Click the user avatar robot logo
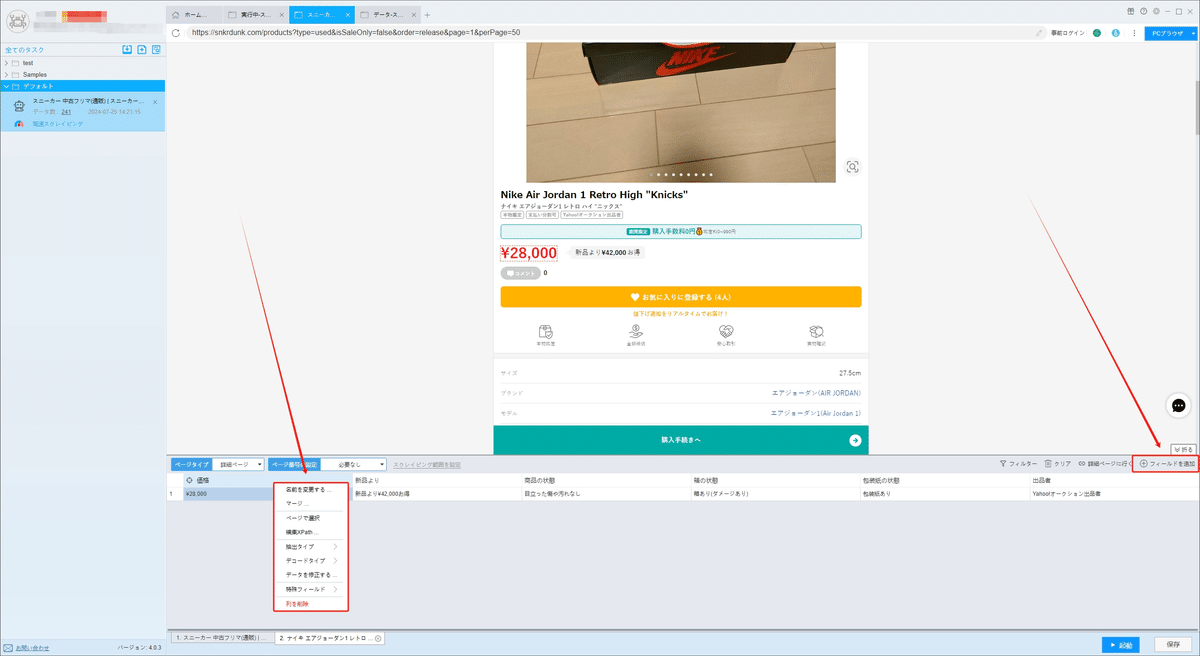Viewport: 1200px width, 656px height. click(x=19, y=19)
